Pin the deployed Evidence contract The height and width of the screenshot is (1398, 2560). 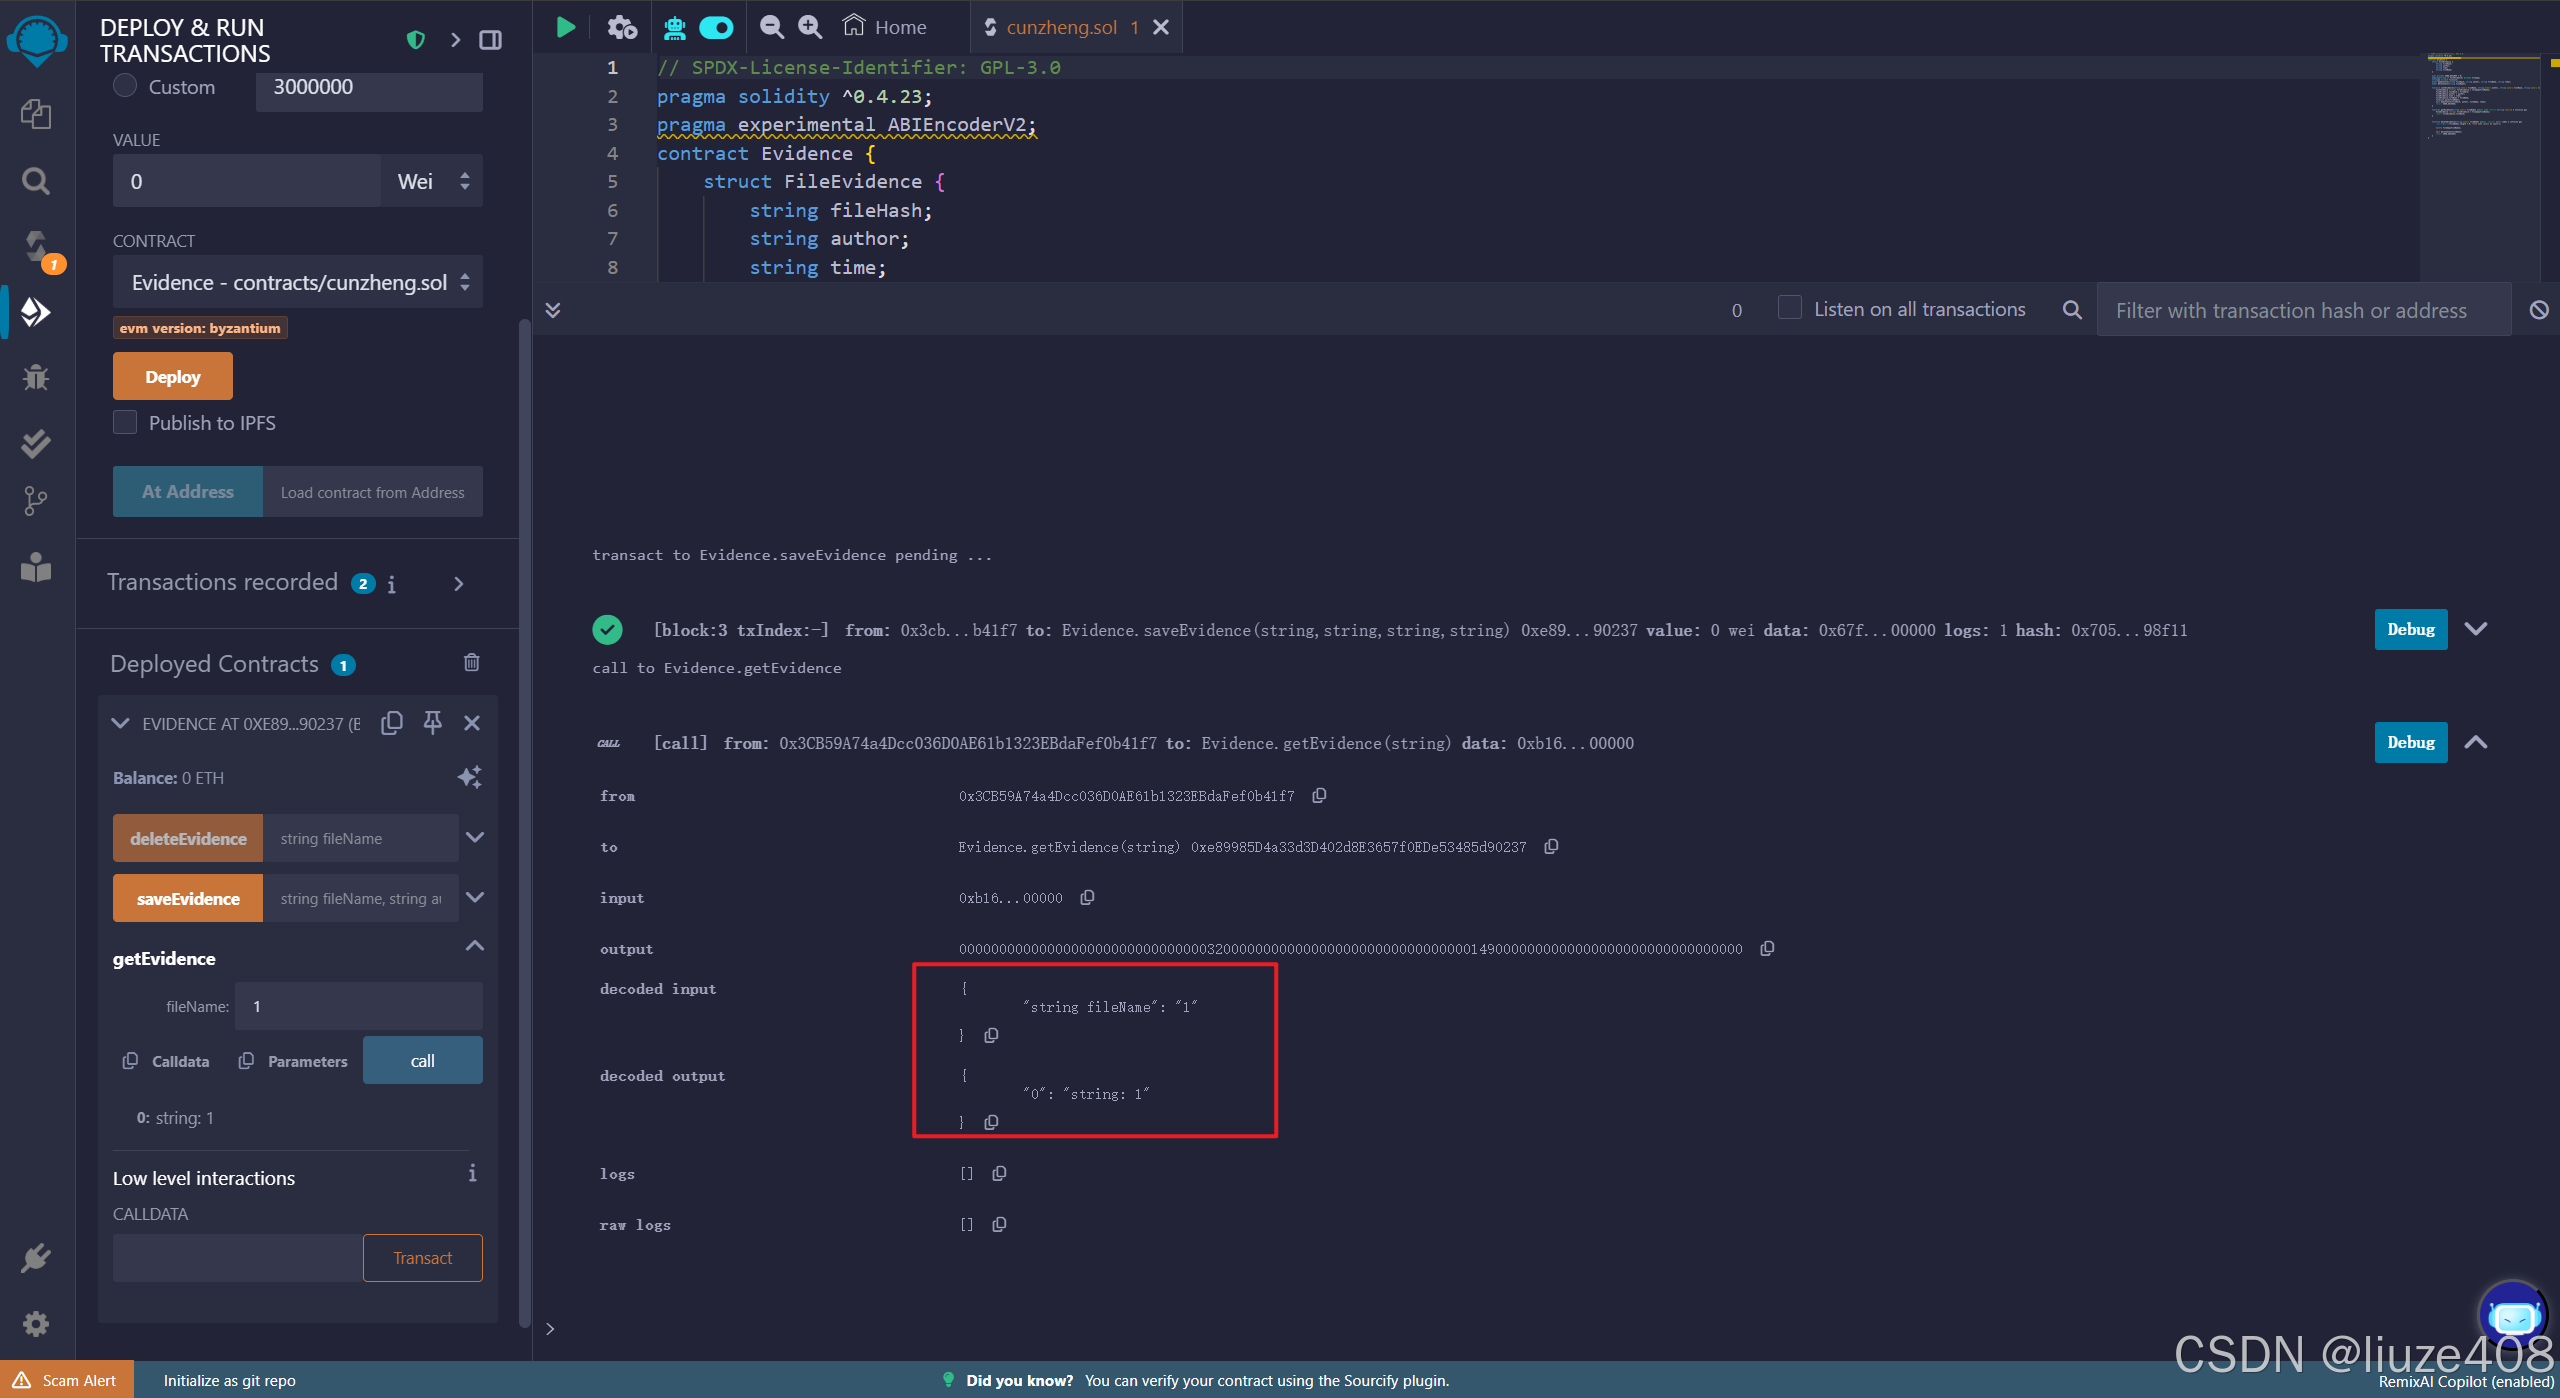432,723
